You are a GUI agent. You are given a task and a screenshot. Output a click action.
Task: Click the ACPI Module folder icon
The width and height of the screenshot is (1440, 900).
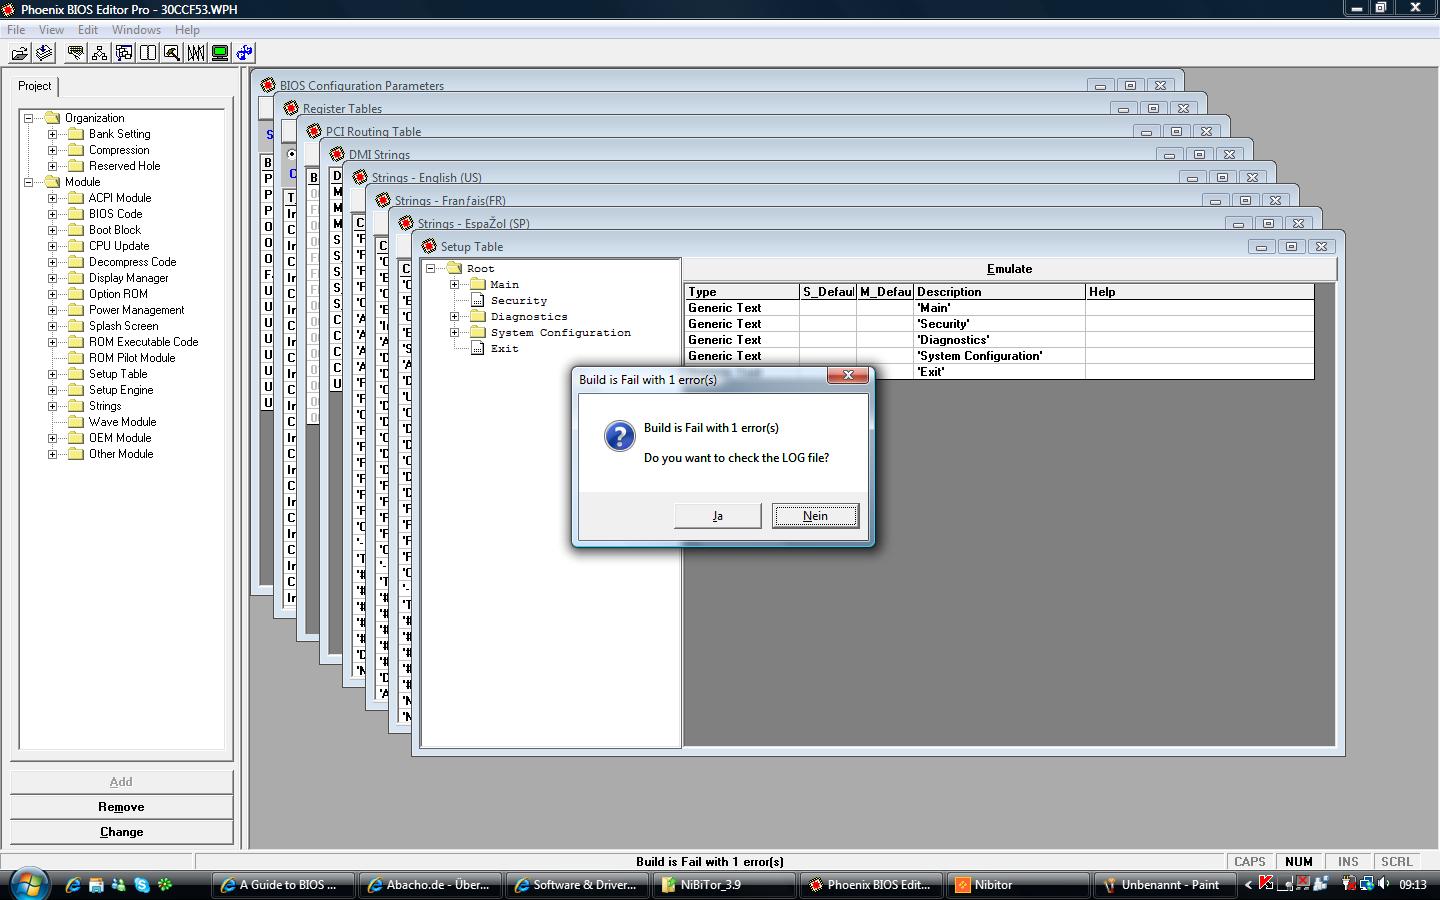[x=75, y=198]
